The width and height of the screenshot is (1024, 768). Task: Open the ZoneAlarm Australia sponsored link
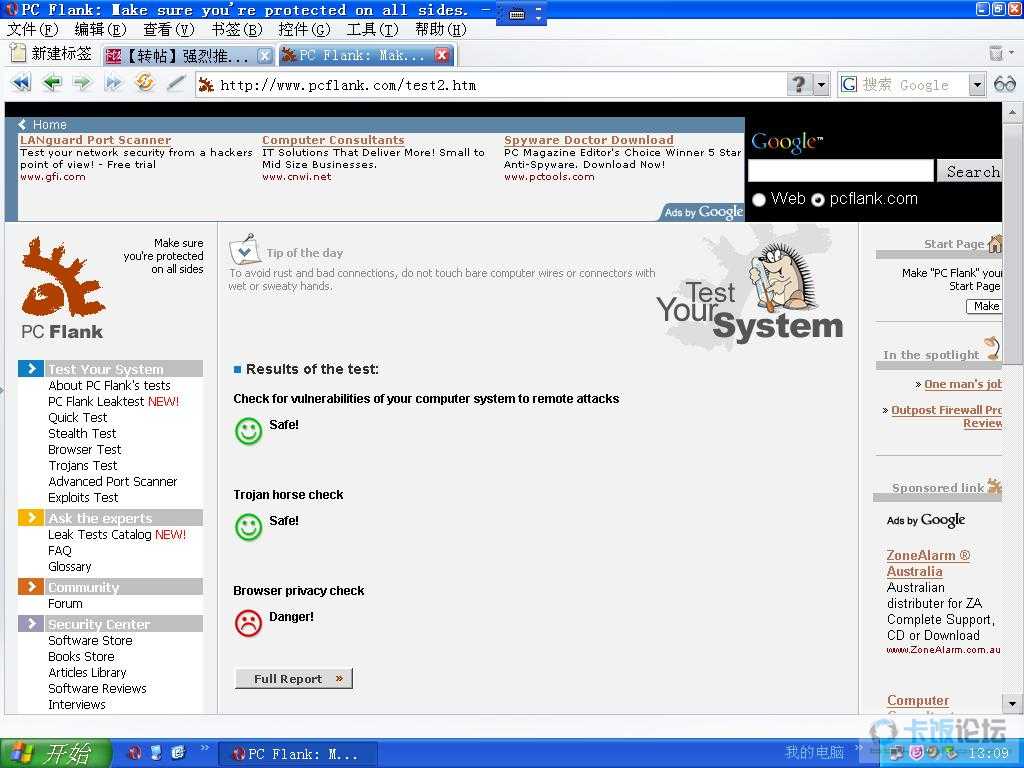[x=928, y=563]
